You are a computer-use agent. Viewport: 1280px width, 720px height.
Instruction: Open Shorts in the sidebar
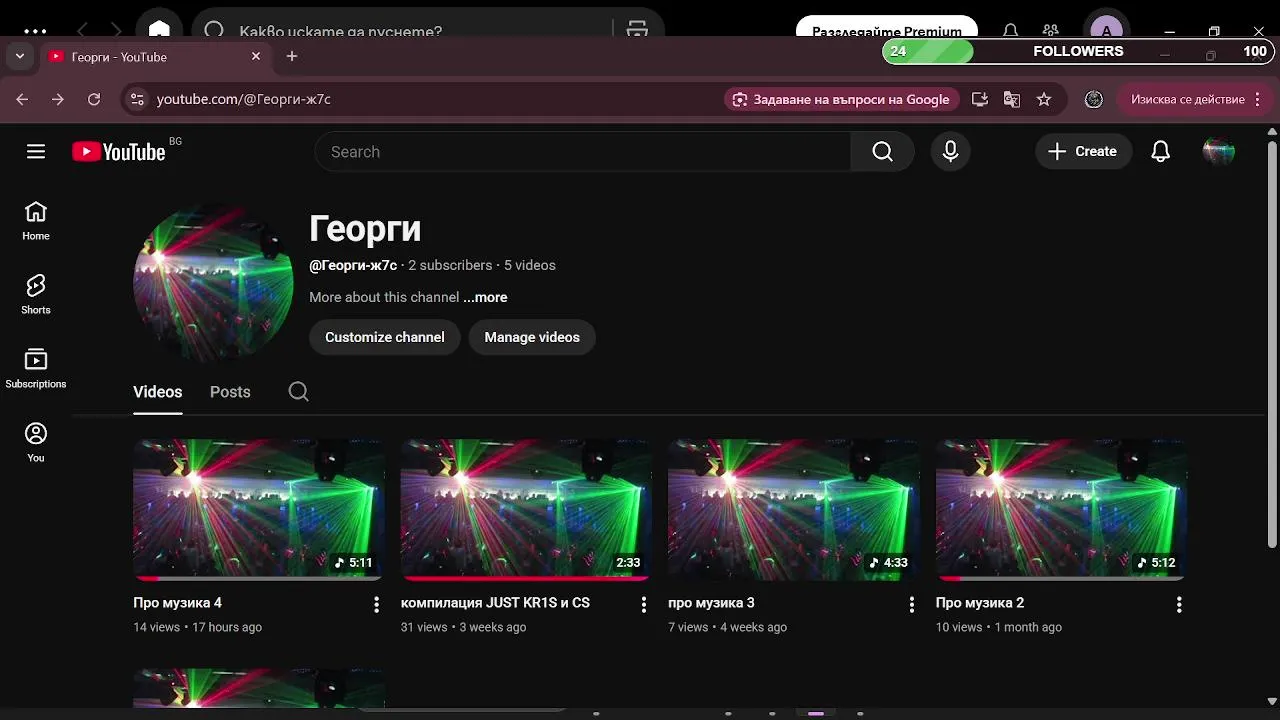point(36,295)
